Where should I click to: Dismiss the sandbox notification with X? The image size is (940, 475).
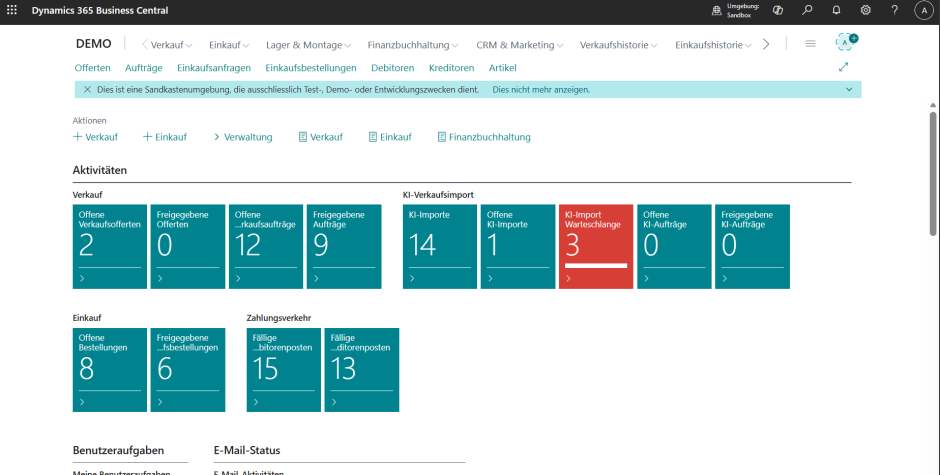point(87,89)
